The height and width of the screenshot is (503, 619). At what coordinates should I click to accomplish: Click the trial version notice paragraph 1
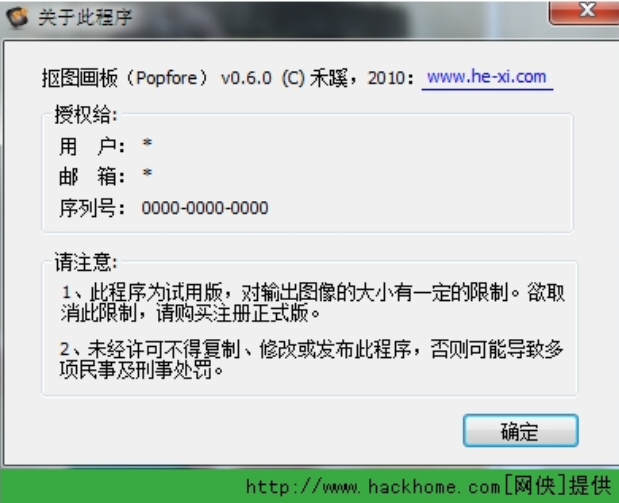(x=313, y=303)
